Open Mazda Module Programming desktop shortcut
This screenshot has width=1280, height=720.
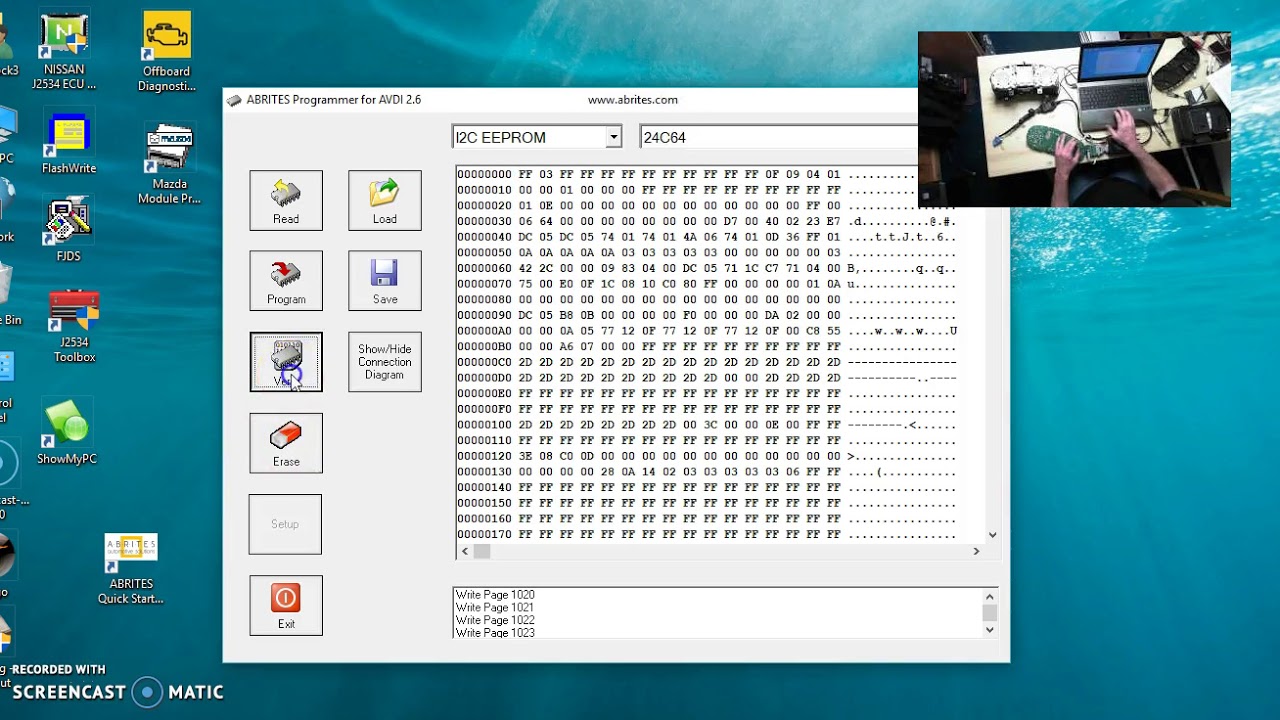[x=169, y=165]
